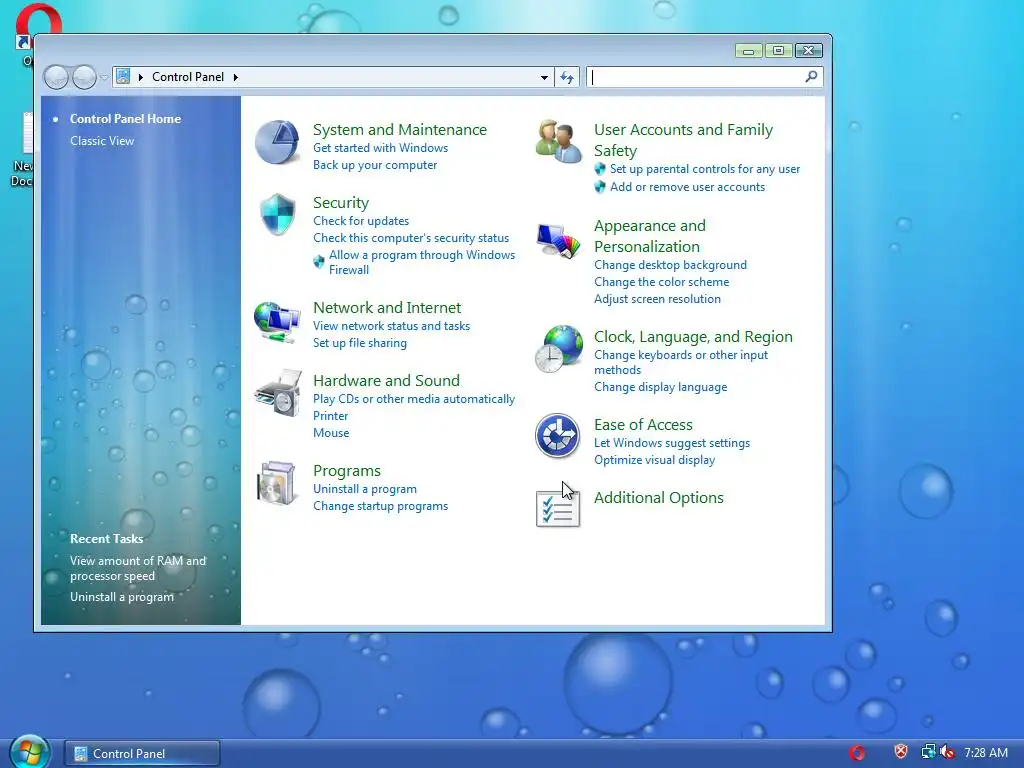Select Control Panel Home in sidebar

pos(125,119)
